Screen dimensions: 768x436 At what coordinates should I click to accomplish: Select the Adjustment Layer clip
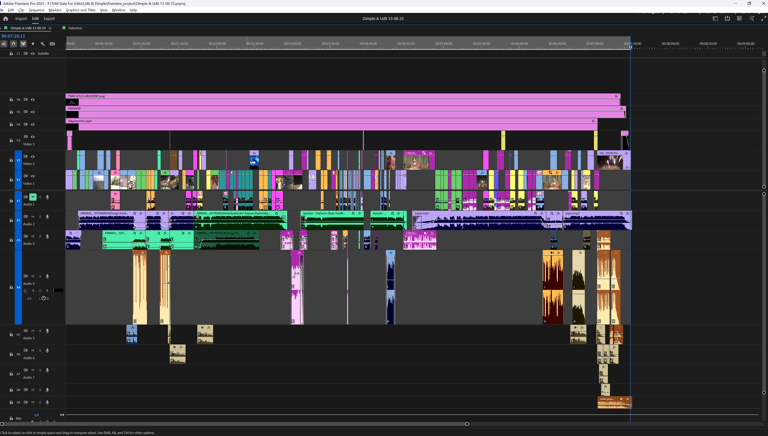coord(332,124)
